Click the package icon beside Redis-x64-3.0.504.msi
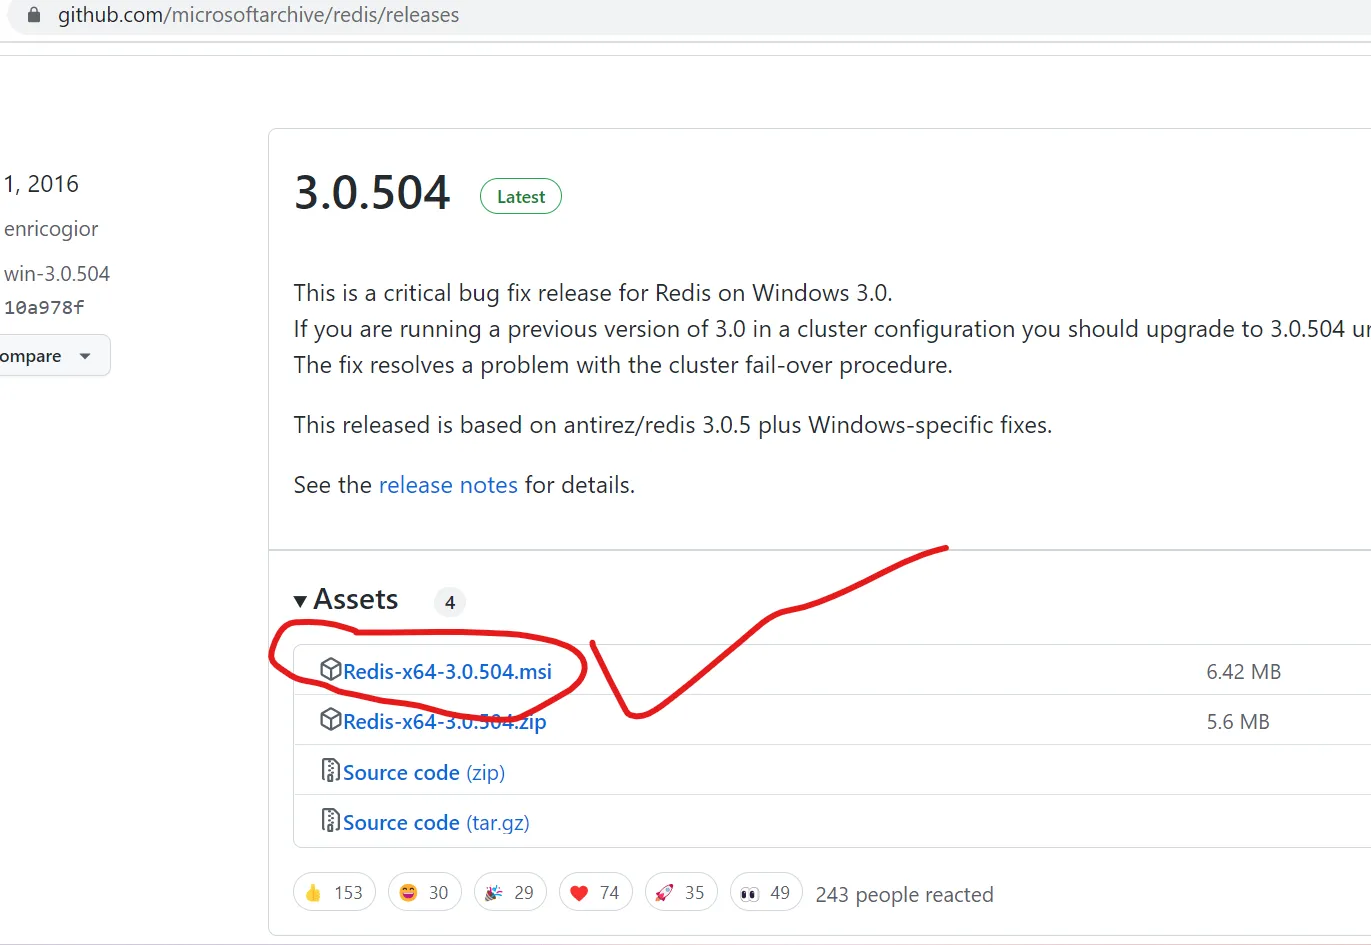Viewport: 1371px width, 945px height. (x=330, y=669)
